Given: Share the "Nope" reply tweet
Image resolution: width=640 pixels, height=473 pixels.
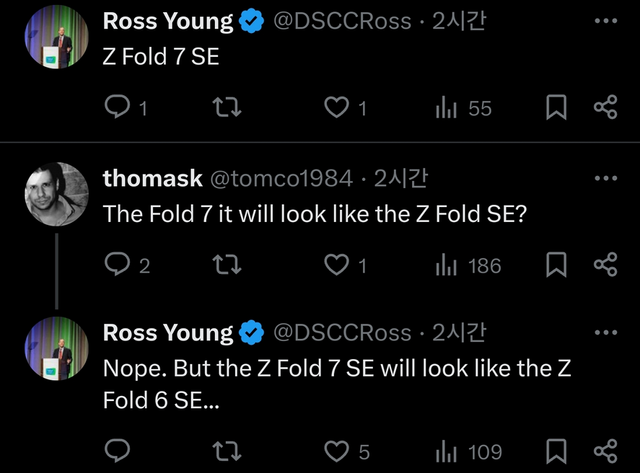Looking at the screenshot, I should click(606, 452).
